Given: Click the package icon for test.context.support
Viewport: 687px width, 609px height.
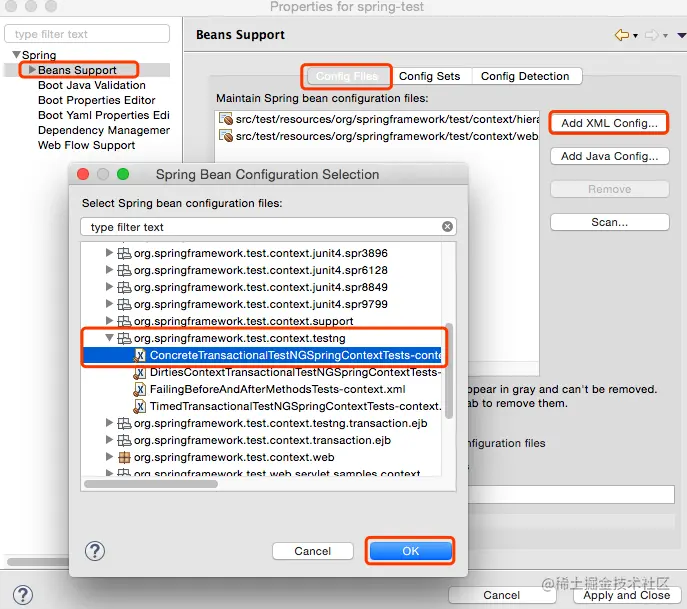Looking at the screenshot, I should [x=124, y=321].
